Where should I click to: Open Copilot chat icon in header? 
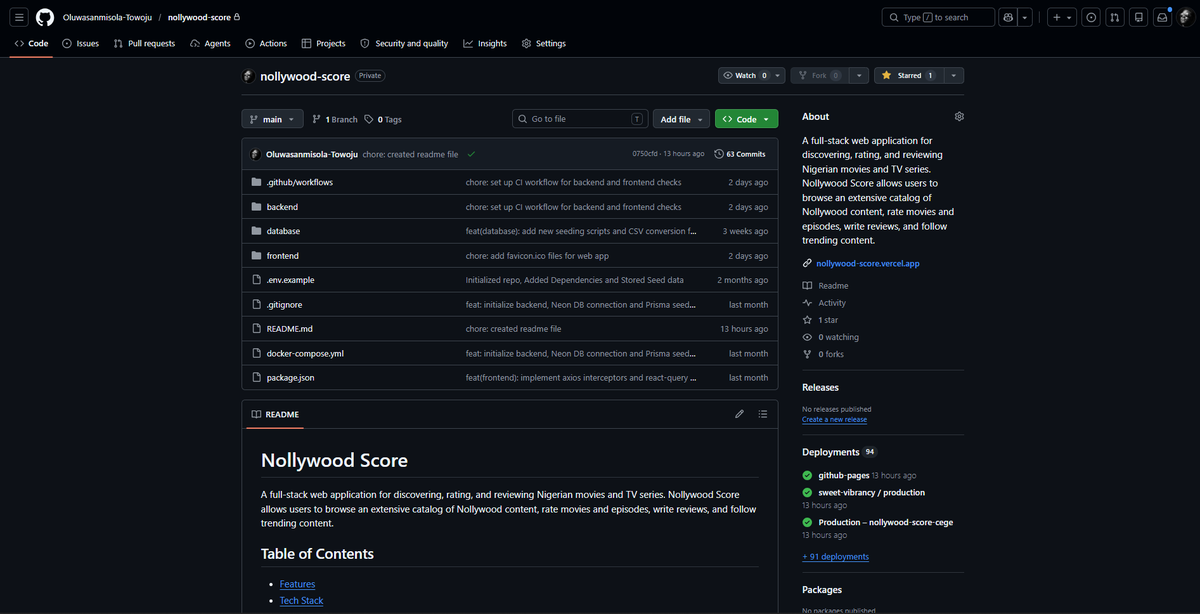coord(1008,17)
